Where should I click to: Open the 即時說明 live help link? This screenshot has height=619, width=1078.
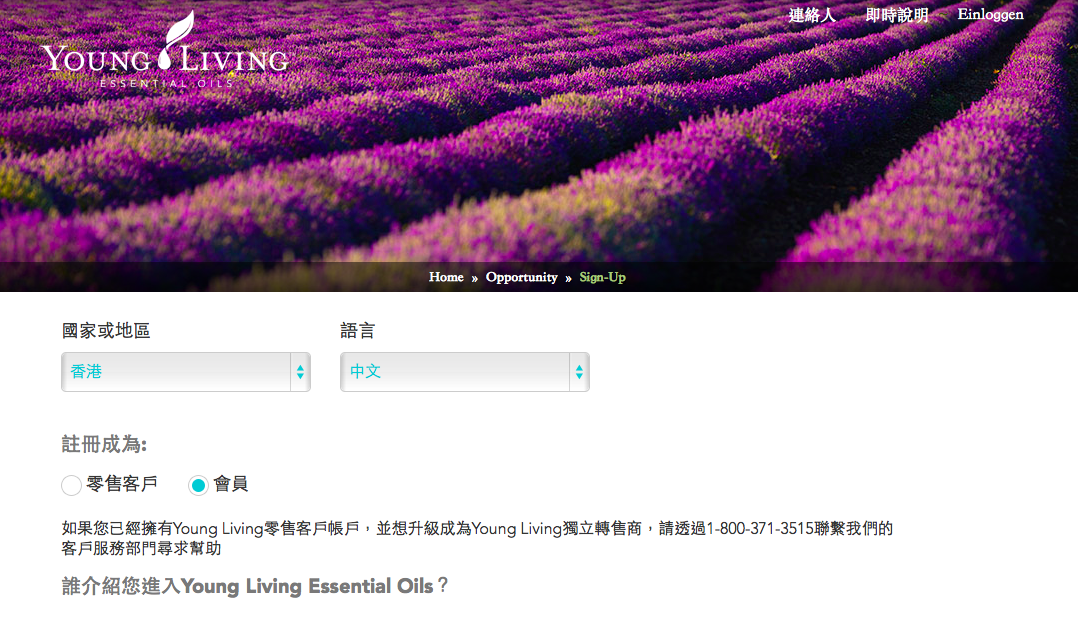pos(896,15)
